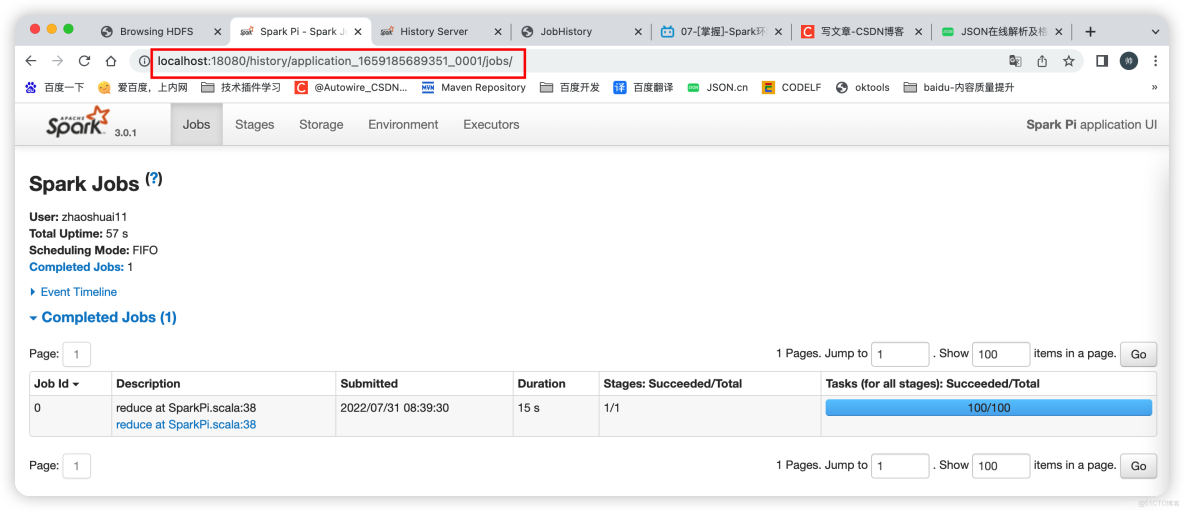Open the CODELF bookmark
This screenshot has width=1184, height=511.
[791, 88]
